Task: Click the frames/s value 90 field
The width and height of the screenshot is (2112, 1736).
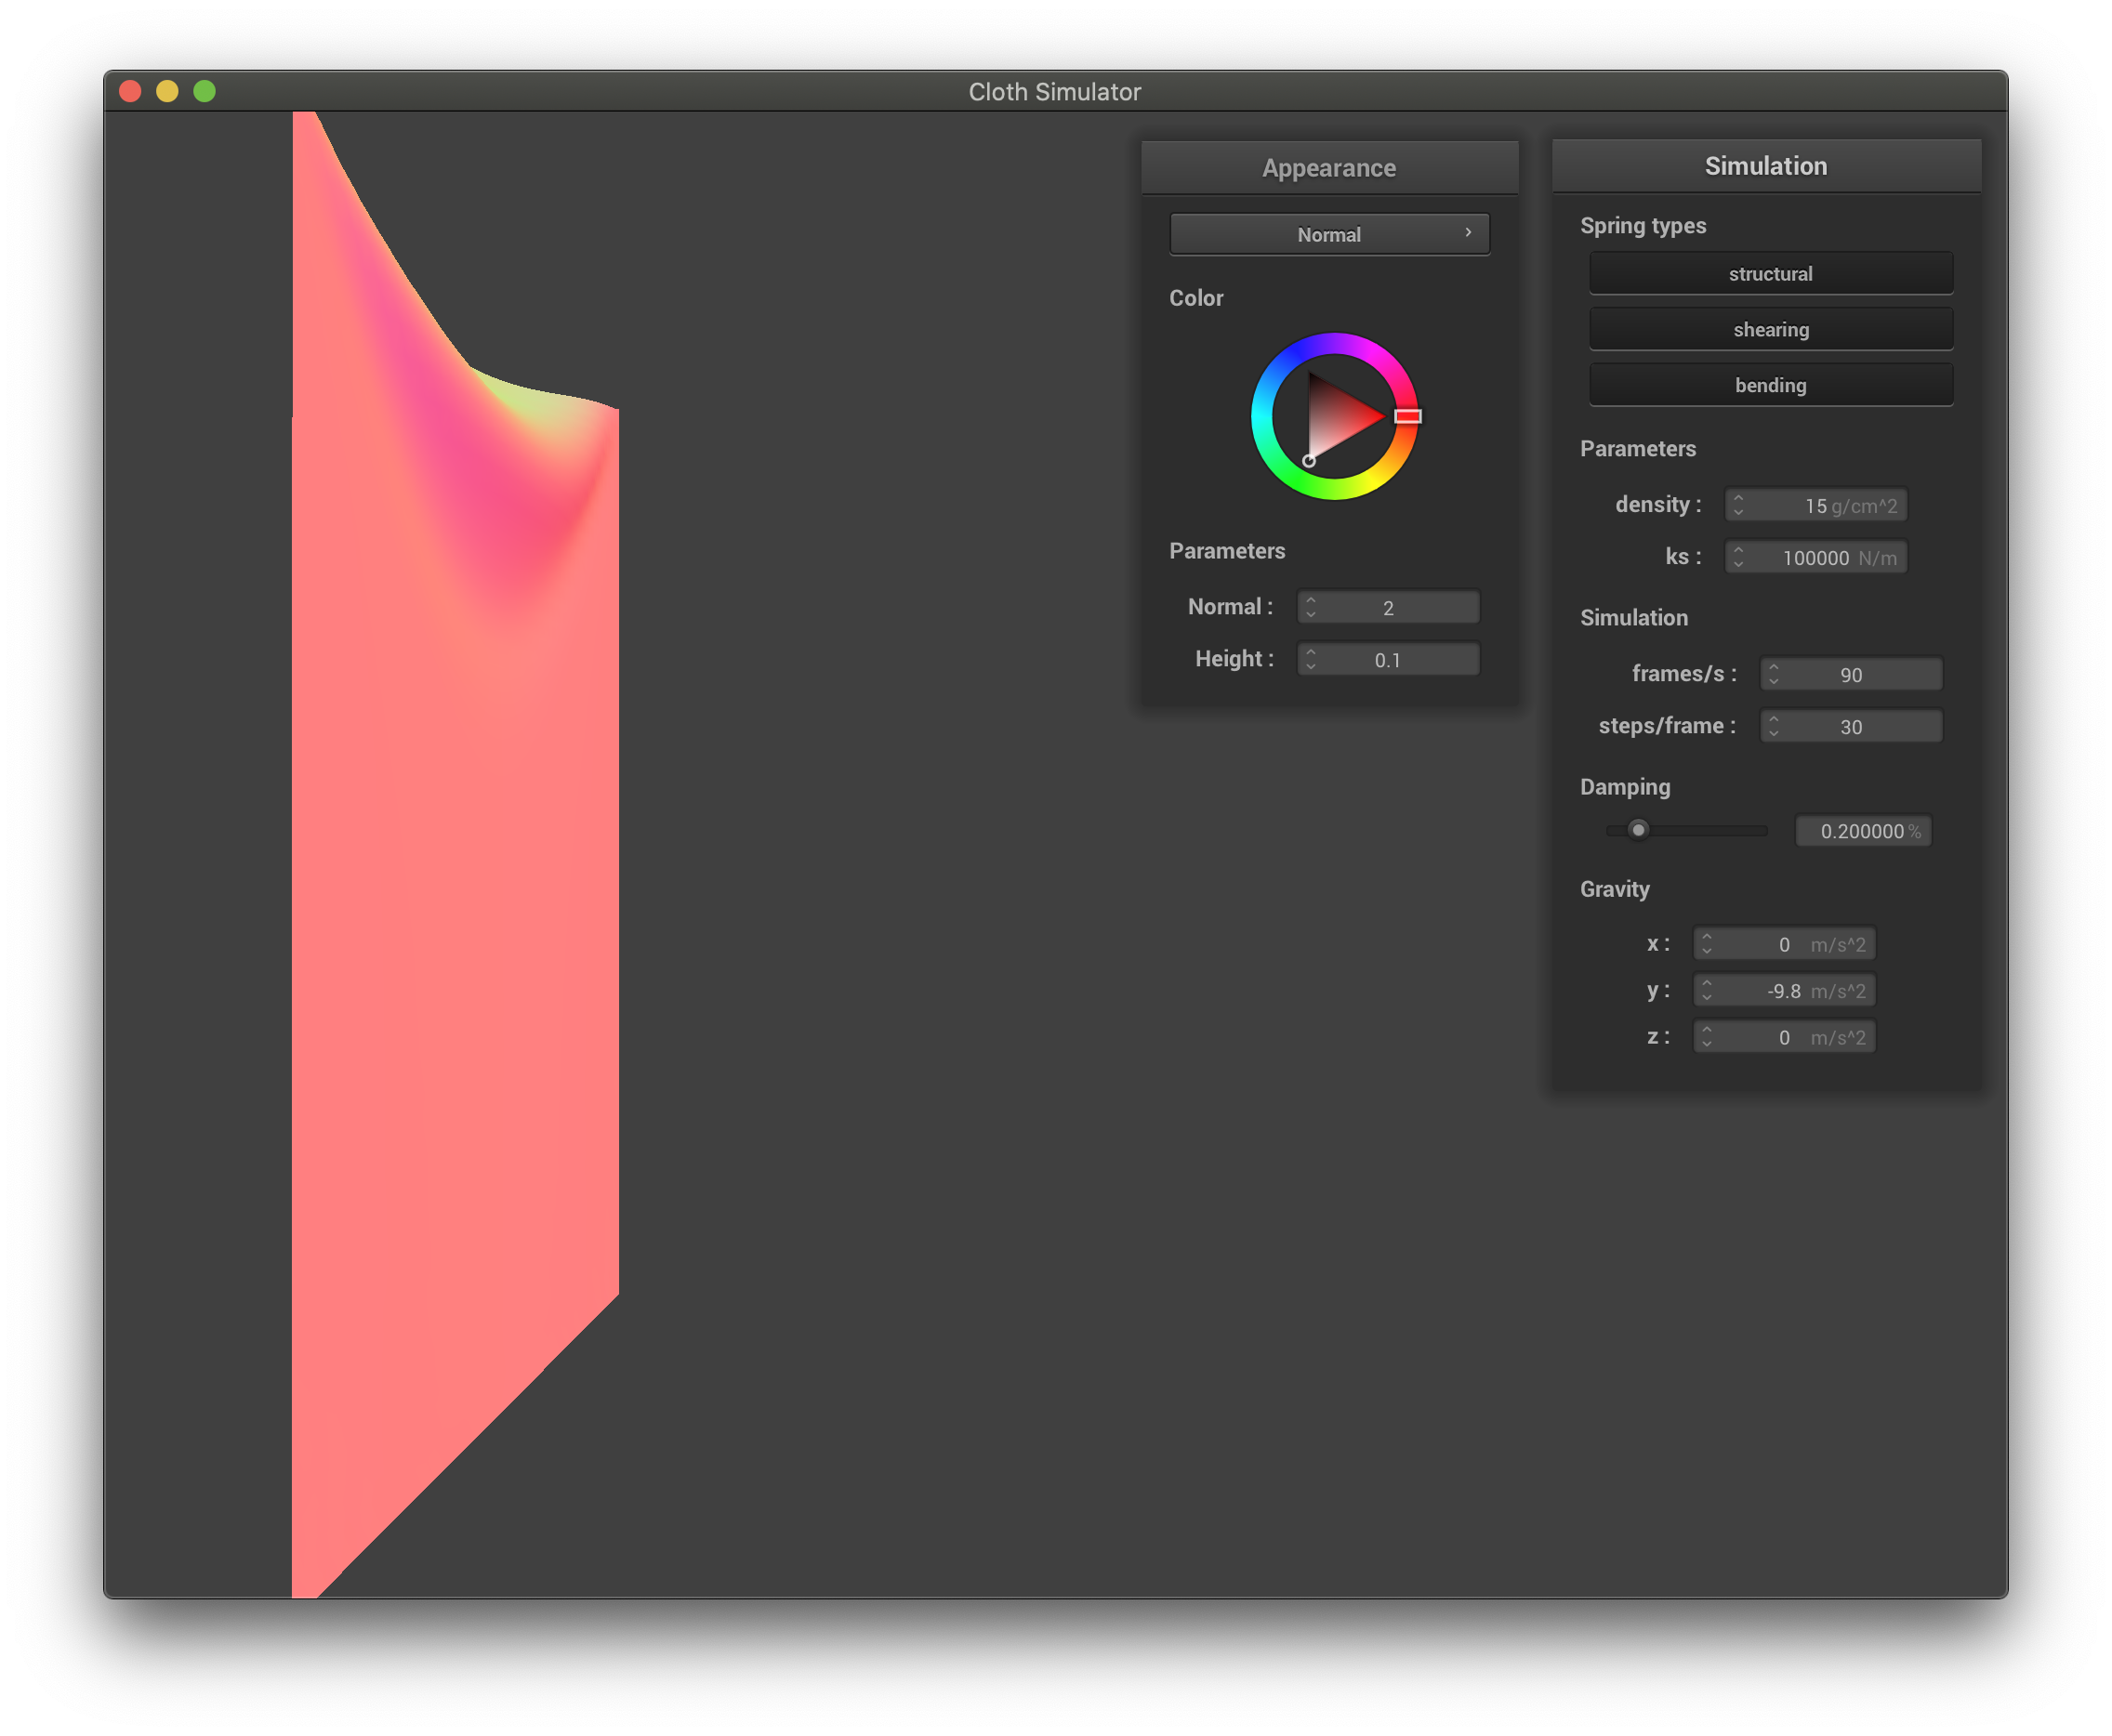Action: pyautogui.click(x=1851, y=674)
